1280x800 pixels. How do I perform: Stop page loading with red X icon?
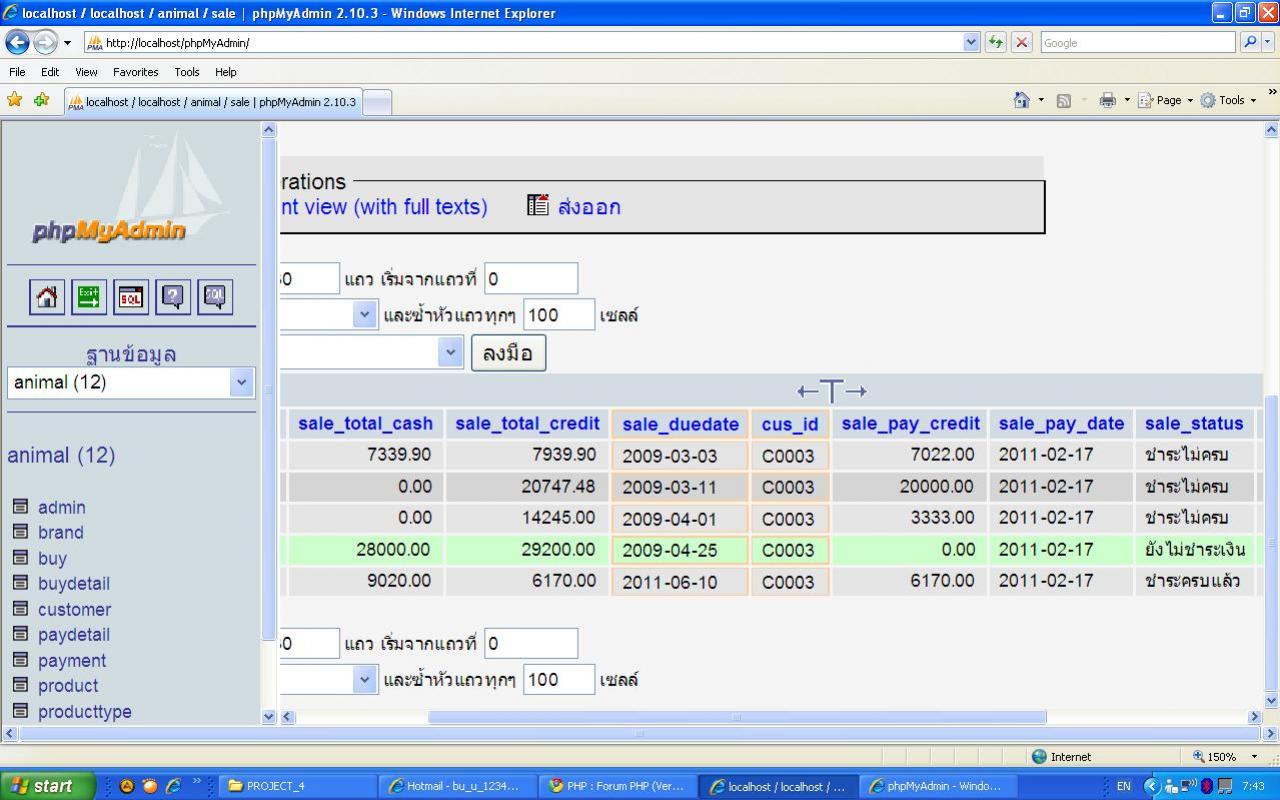(x=1021, y=42)
